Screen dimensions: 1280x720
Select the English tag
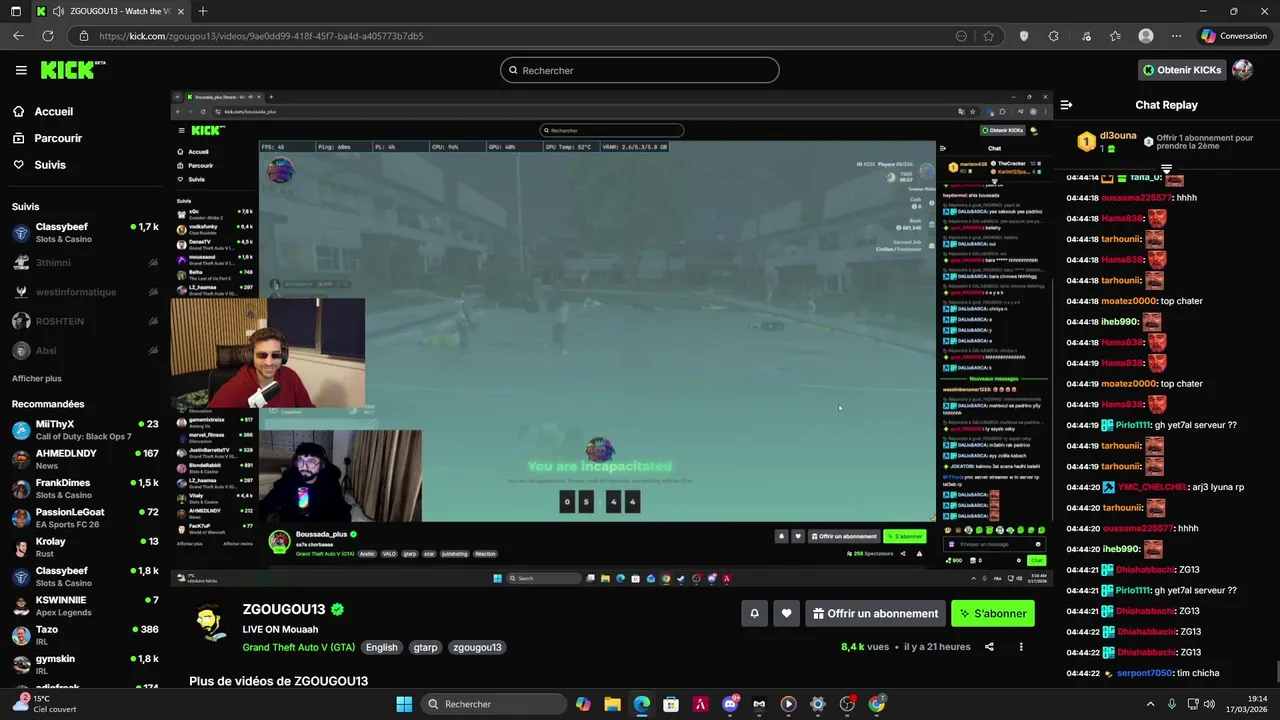point(381,647)
